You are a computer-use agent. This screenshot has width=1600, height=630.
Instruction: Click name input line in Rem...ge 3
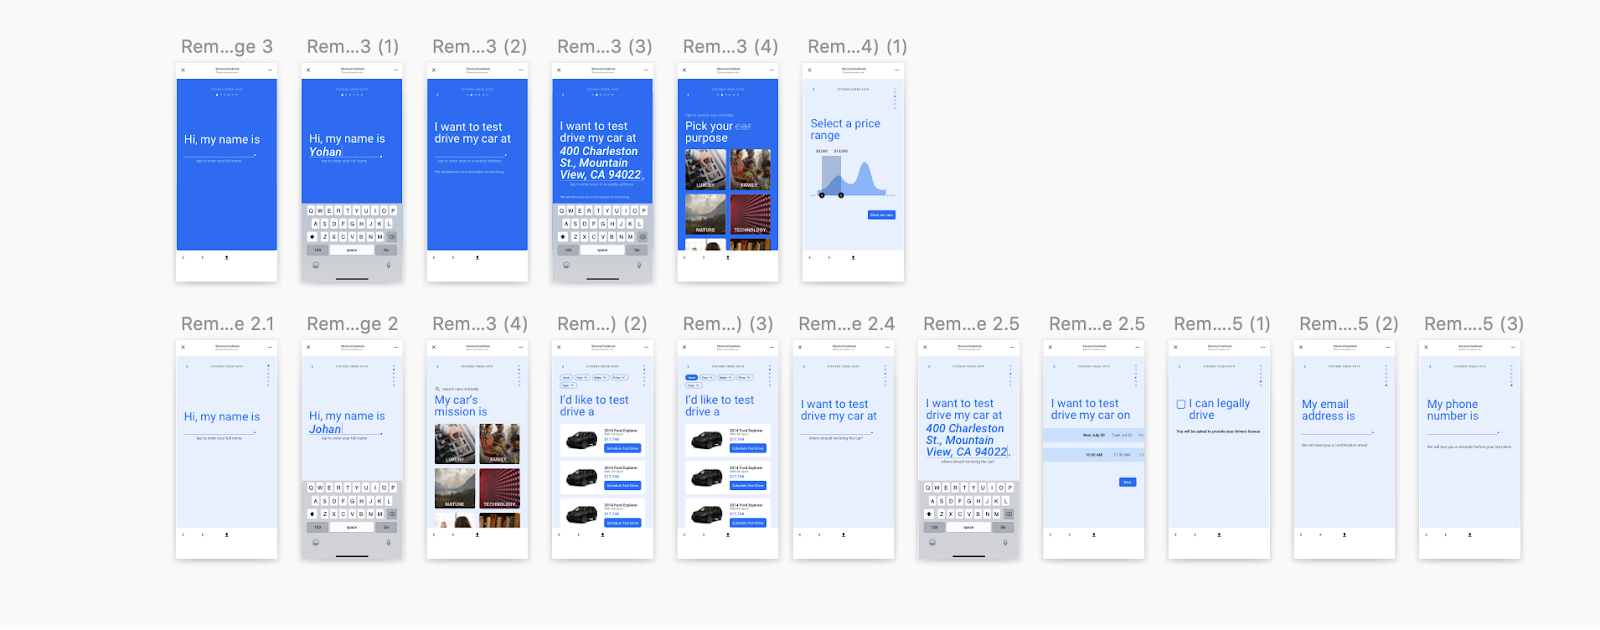[x=220, y=156]
